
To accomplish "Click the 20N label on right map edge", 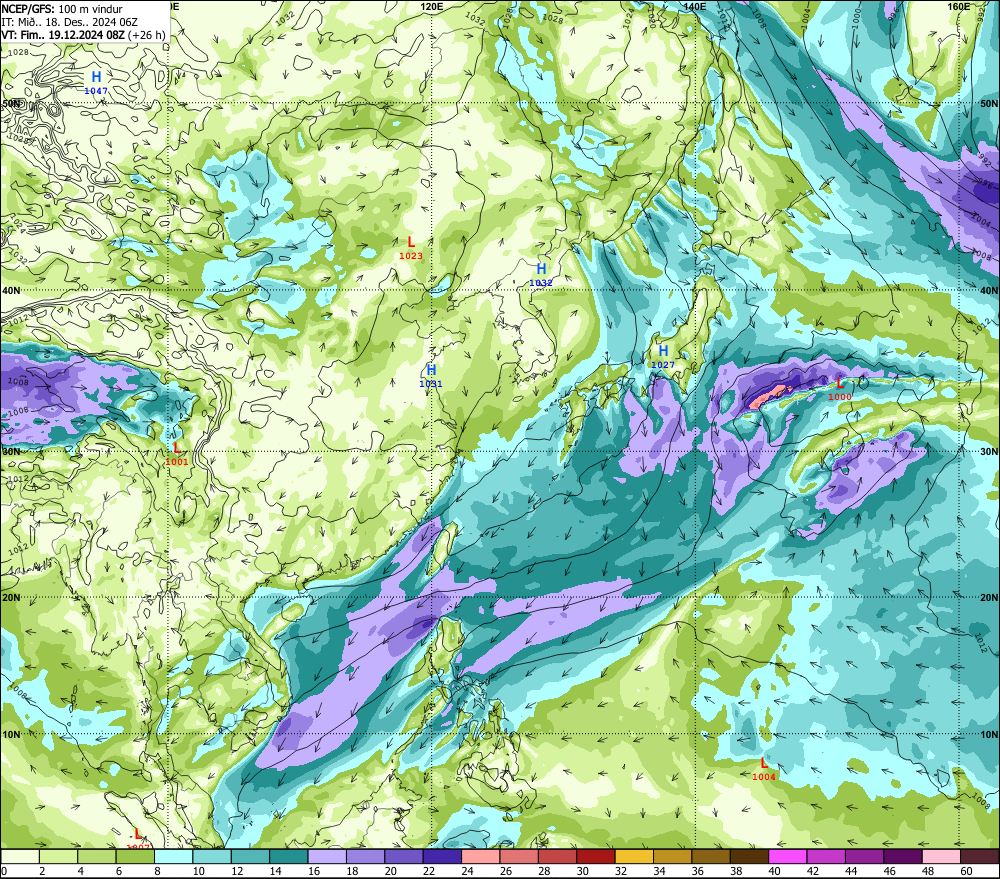I will tap(989, 598).
